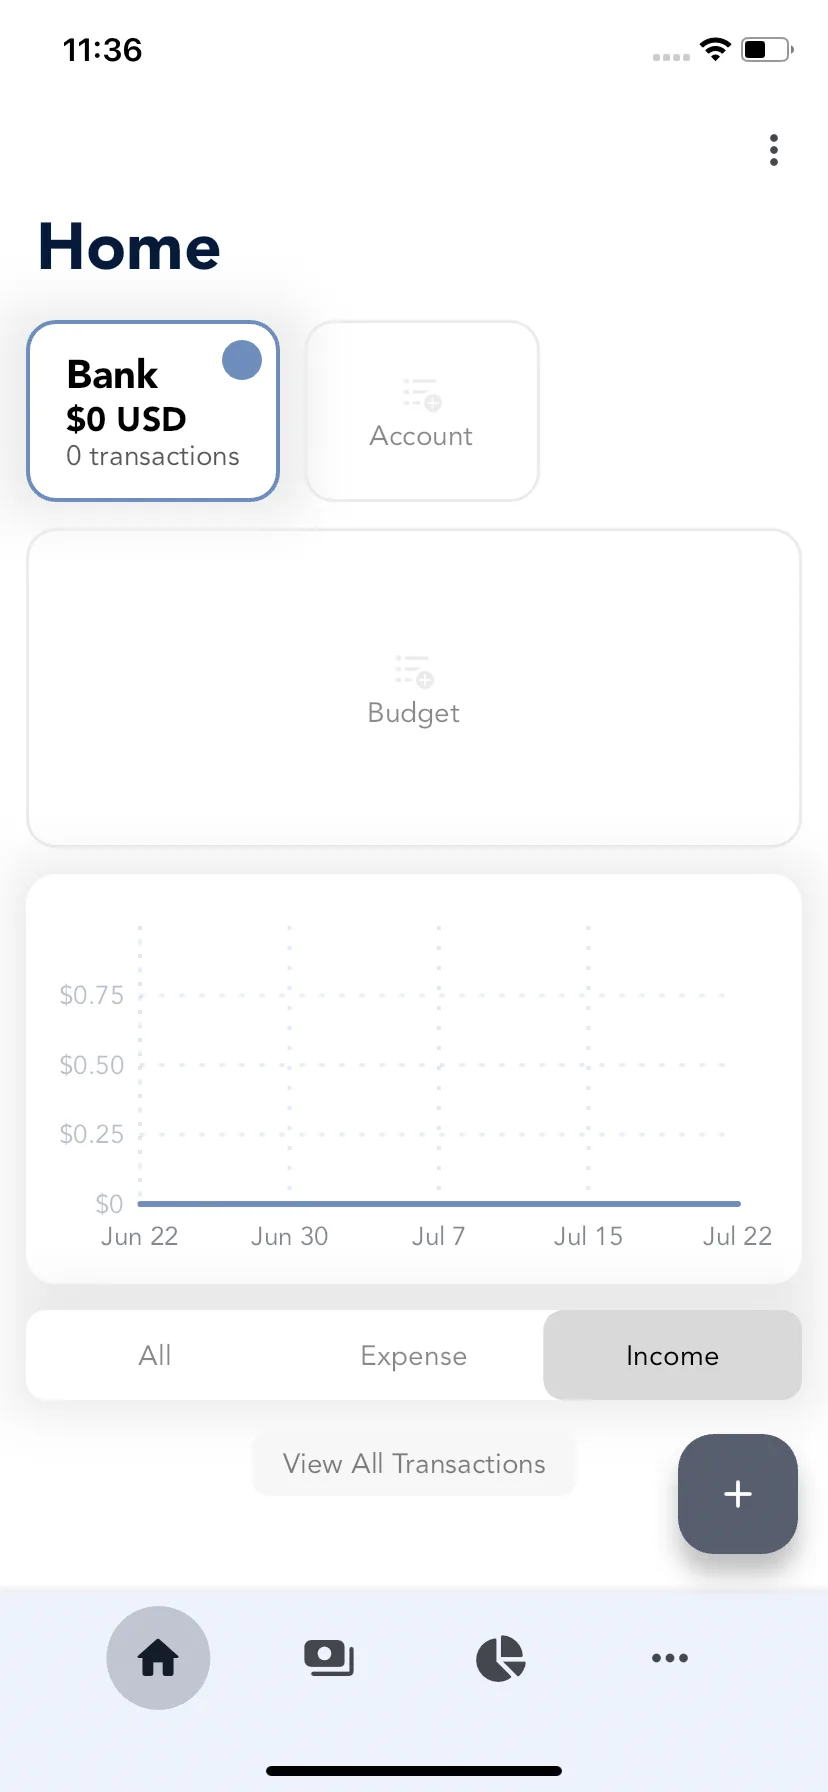Image resolution: width=828 pixels, height=1792 pixels.
Task: Open the transactions tab with cash icon
Action: pyautogui.click(x=329, y=1658)
